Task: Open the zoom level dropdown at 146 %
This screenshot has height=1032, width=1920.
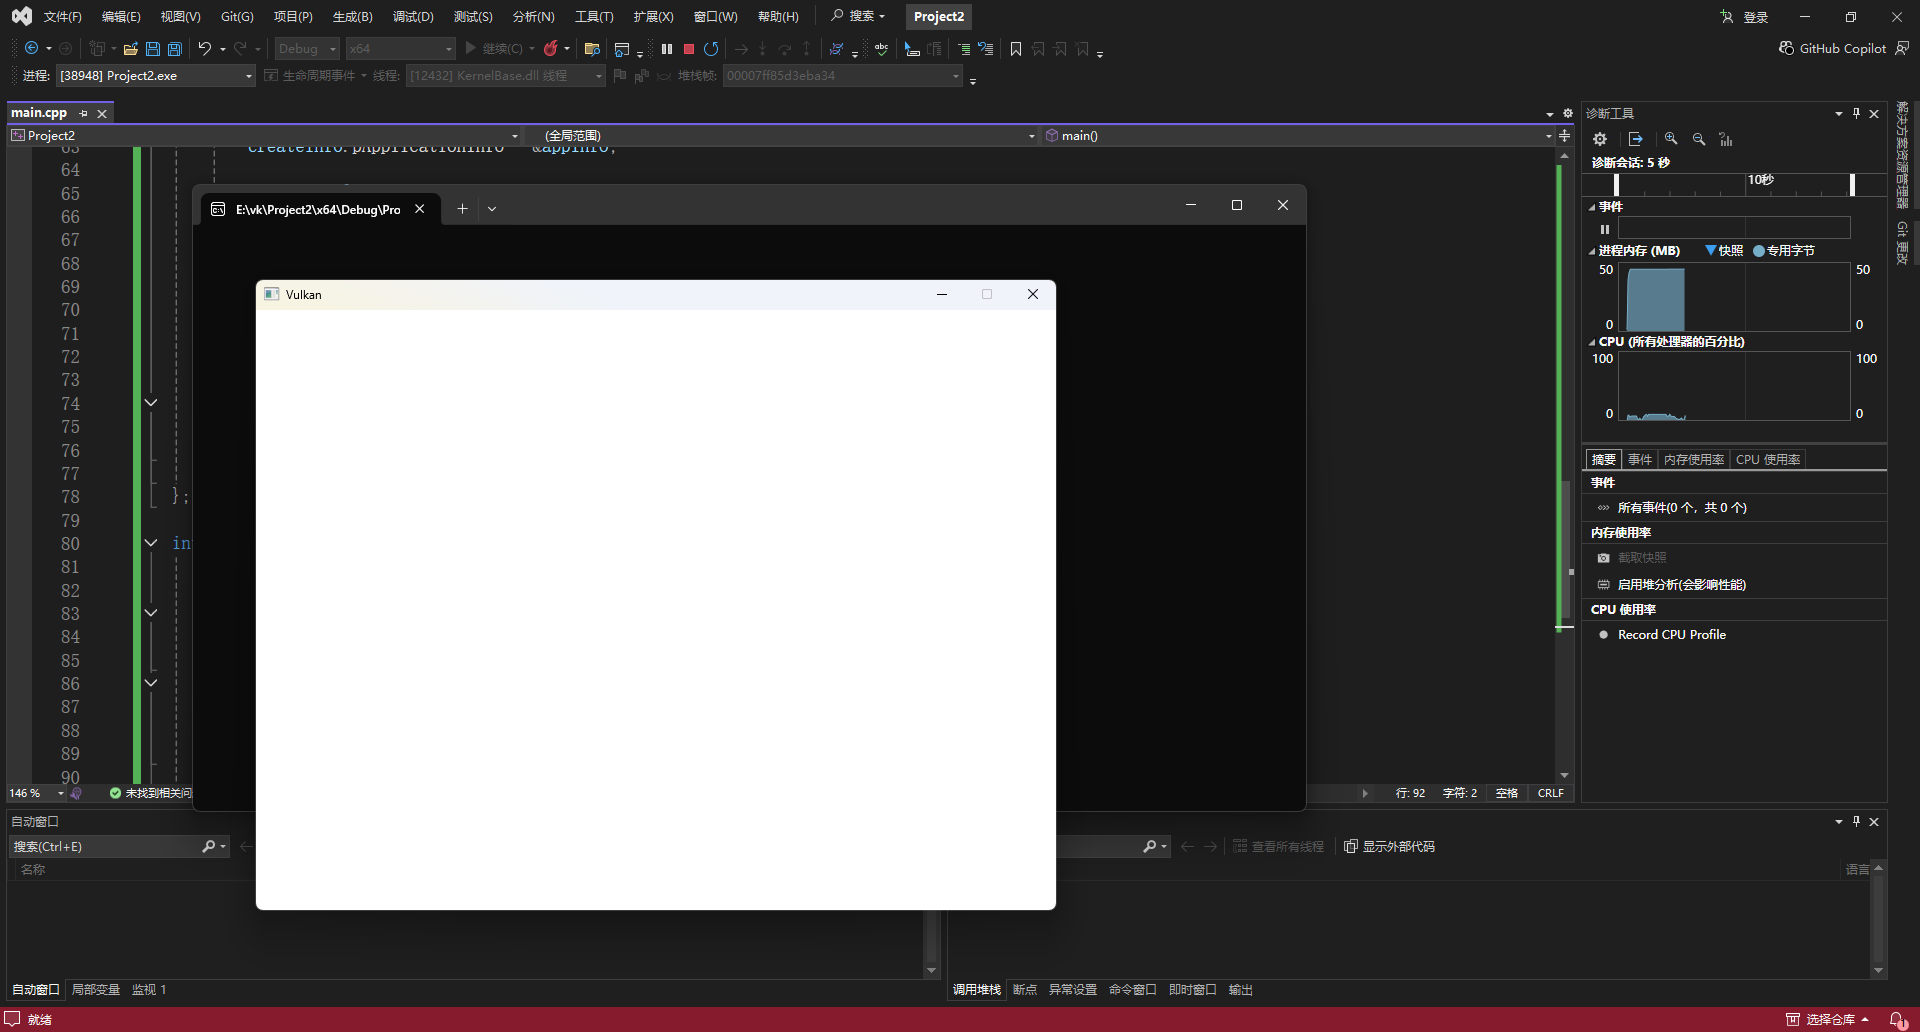Action: tap(60, 793)
